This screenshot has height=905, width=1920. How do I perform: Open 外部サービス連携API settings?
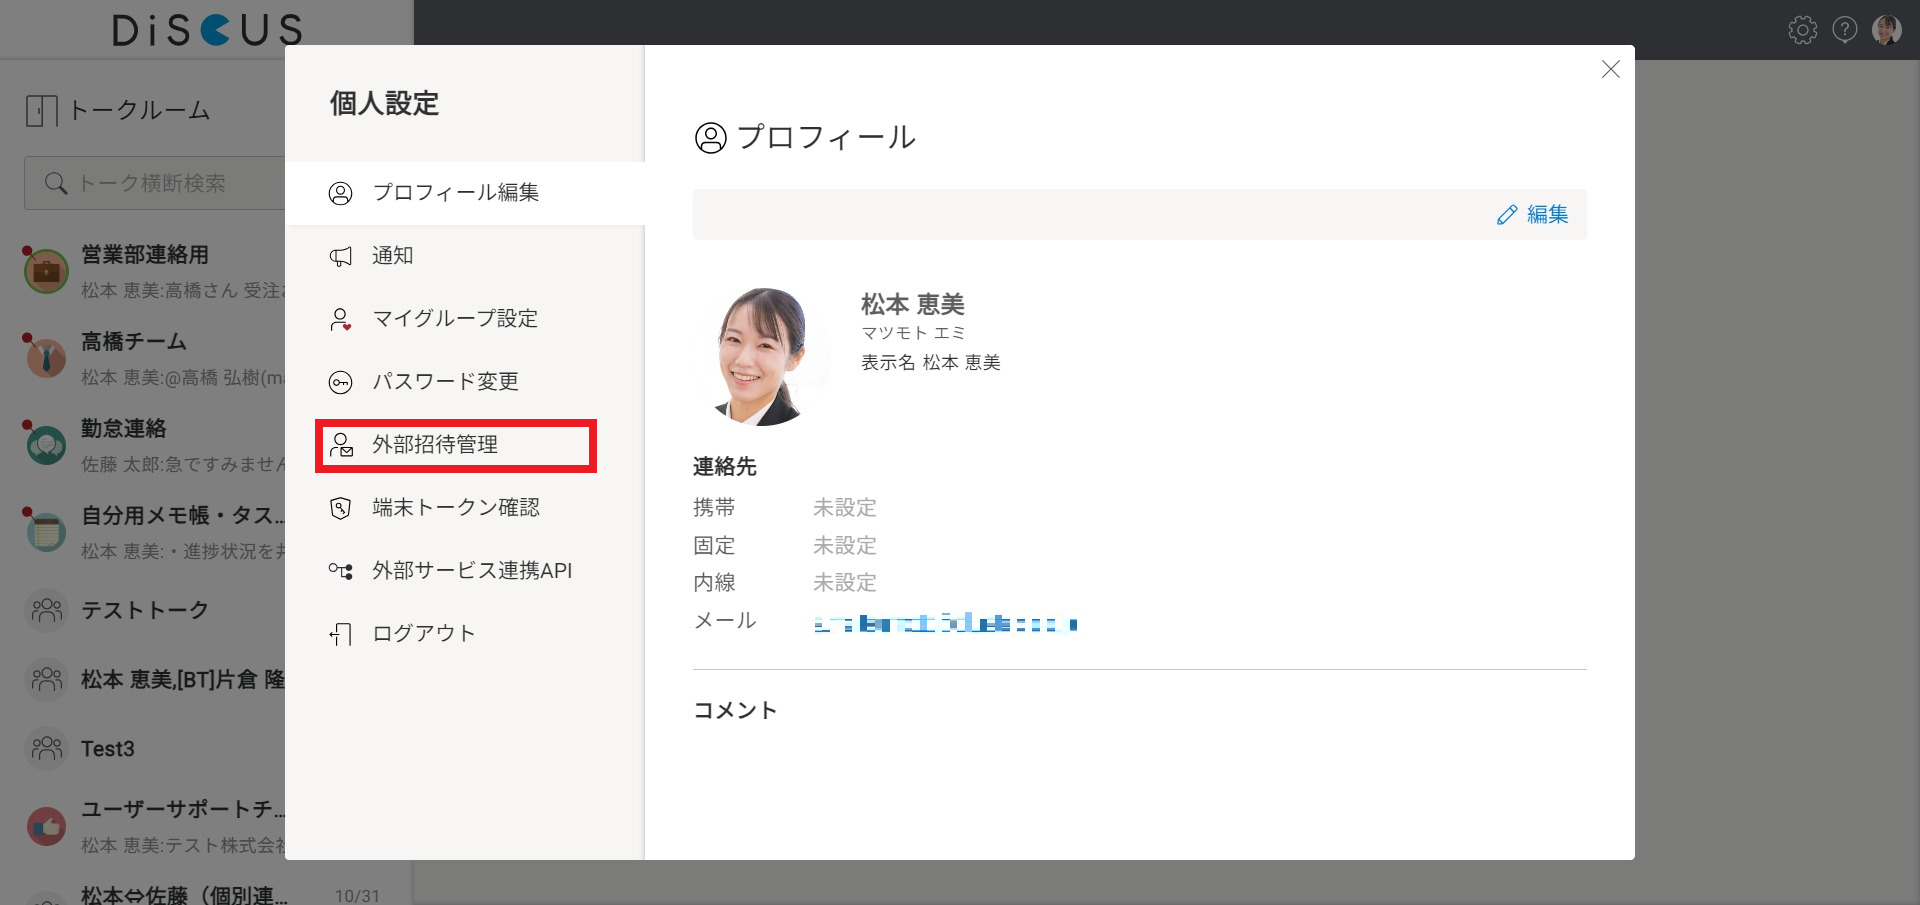click(465, 571)
